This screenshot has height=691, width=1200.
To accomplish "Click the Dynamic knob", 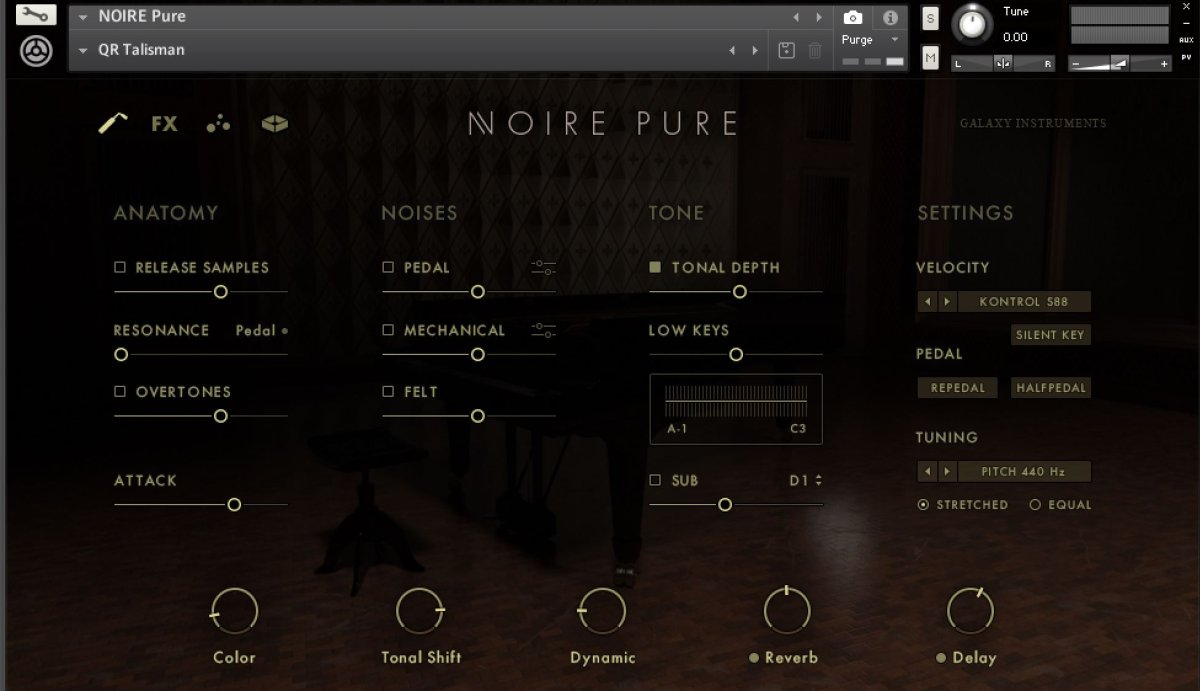I will point(602,611).
